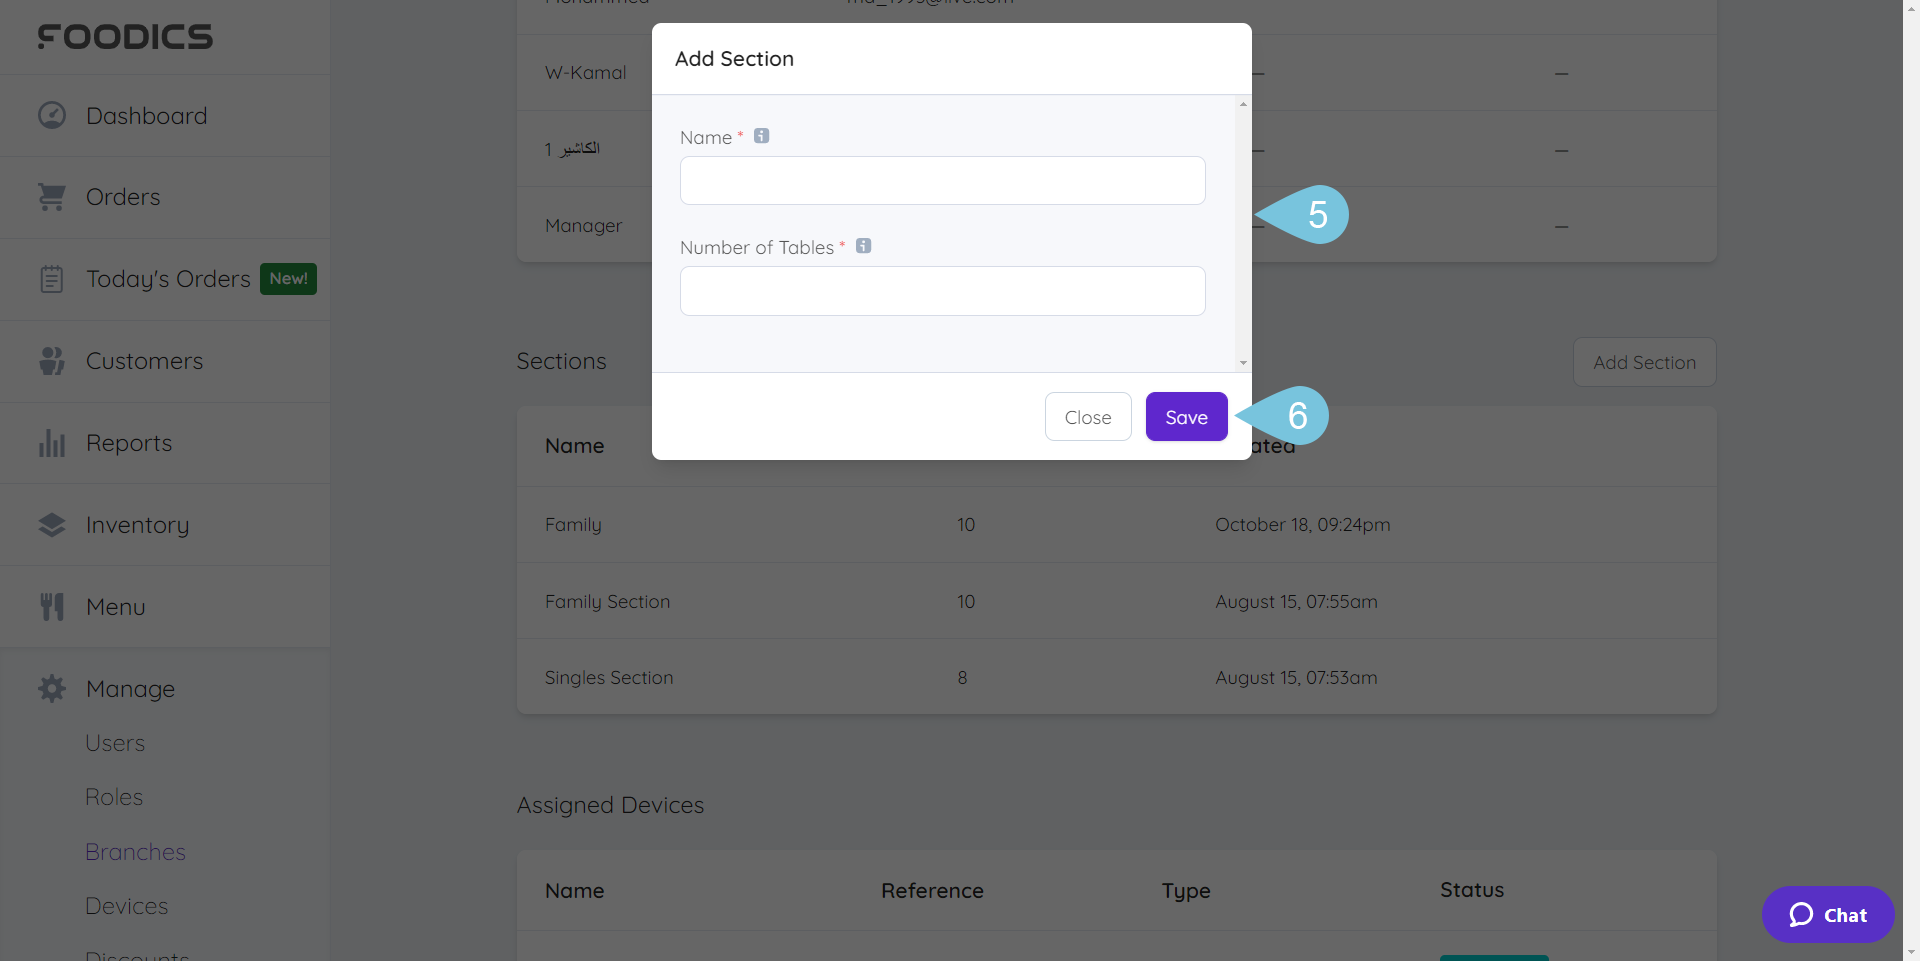Screen dimensions: 1920x961
Task: Select the Menu fork and knife icon
Action: pos(51,606)
